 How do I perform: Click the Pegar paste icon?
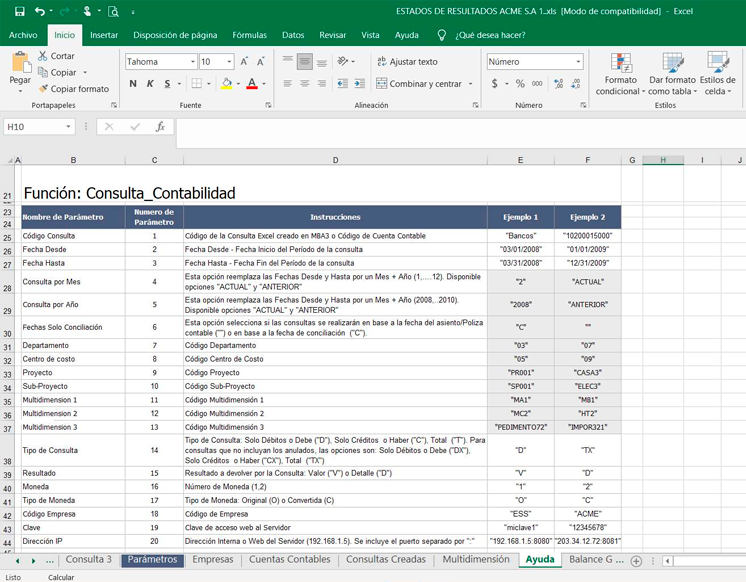[x=20, y=63]
